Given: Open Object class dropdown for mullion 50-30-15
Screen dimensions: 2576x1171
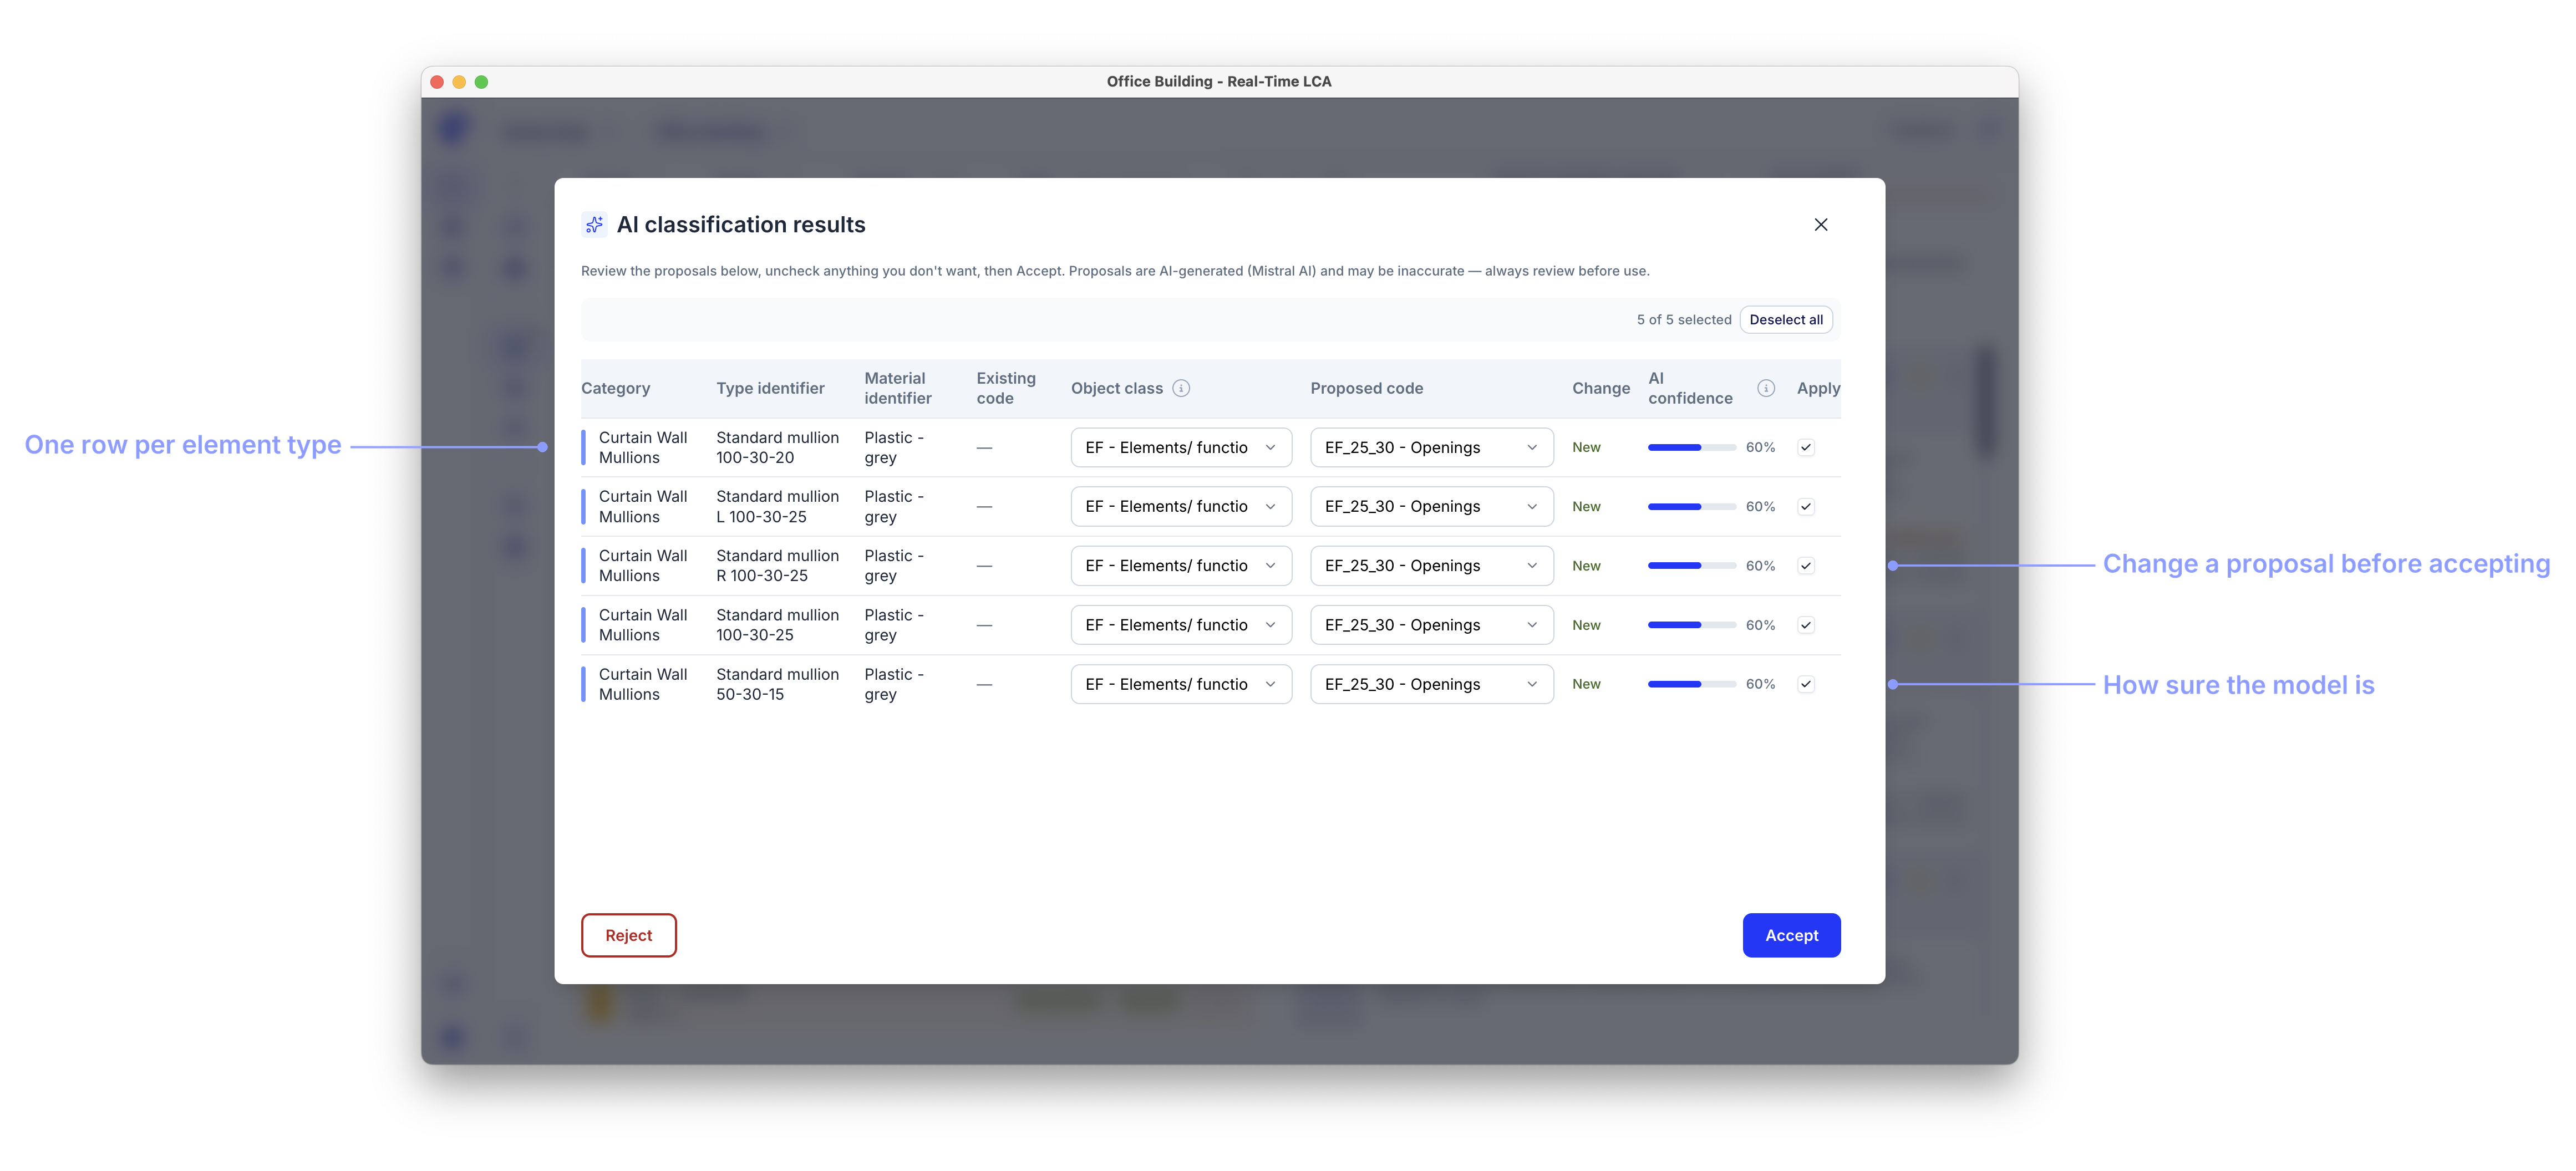Looking at the screenshot, I should coord(1181,684).
